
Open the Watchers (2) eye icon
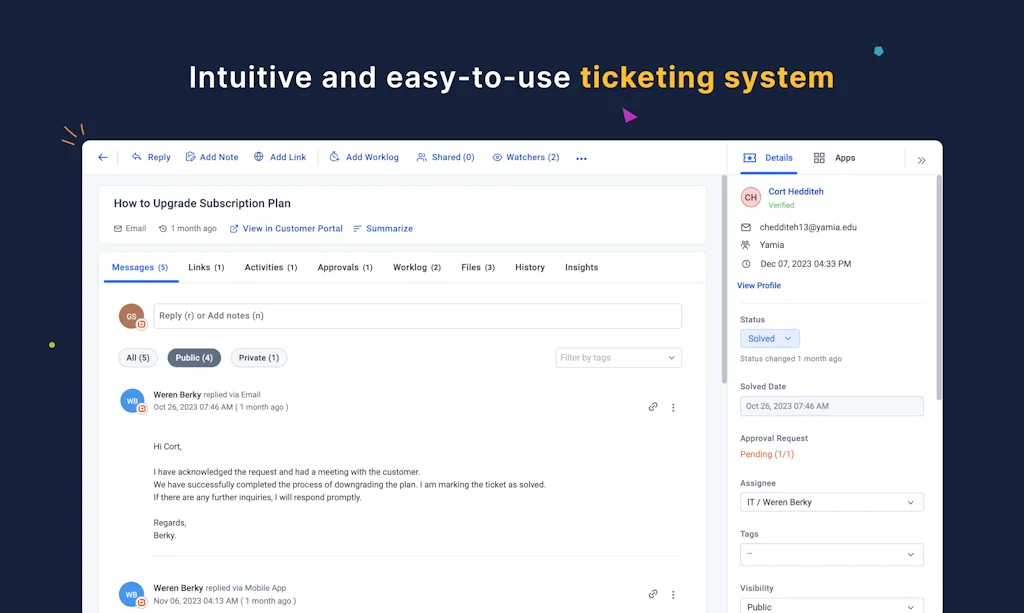497,157
